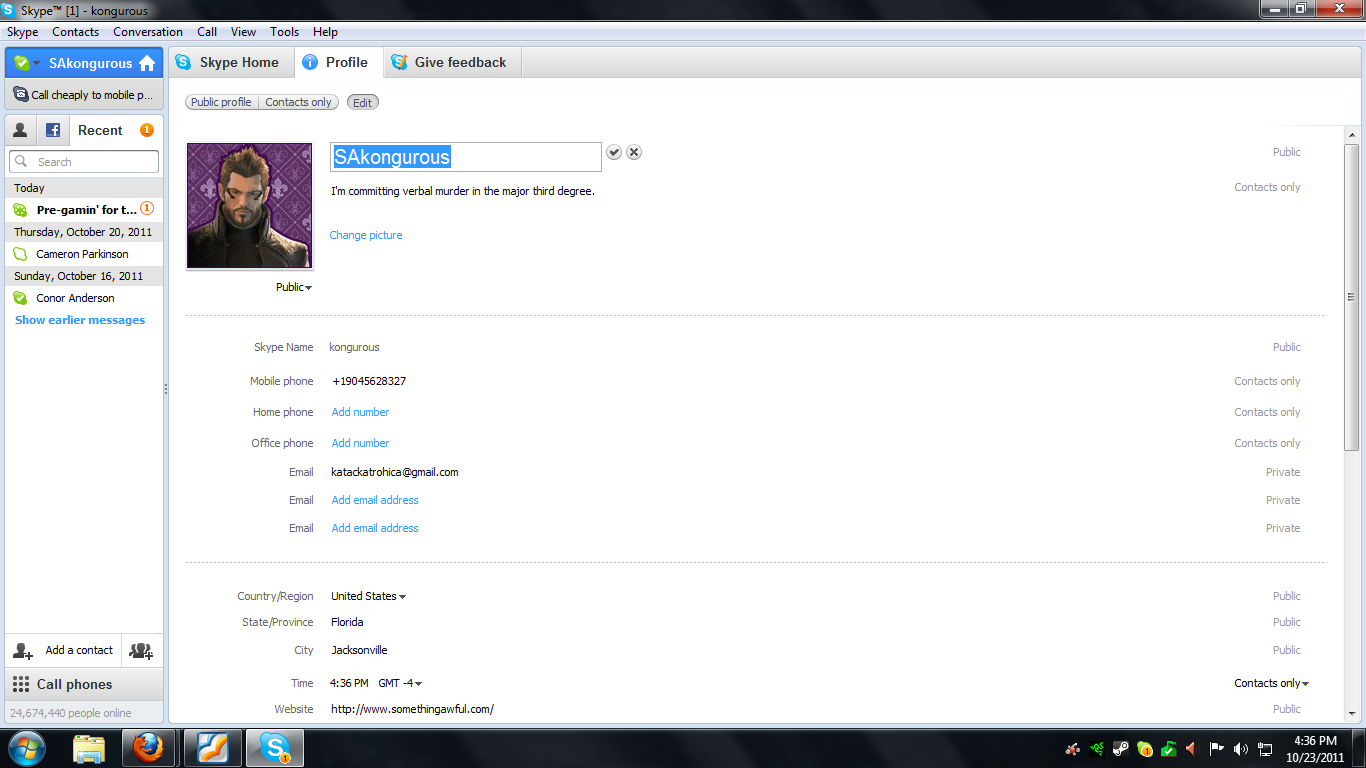Open Windows Explorer from the taskbar
Screen dimensions: 1366x768
[x=89, y=748]
